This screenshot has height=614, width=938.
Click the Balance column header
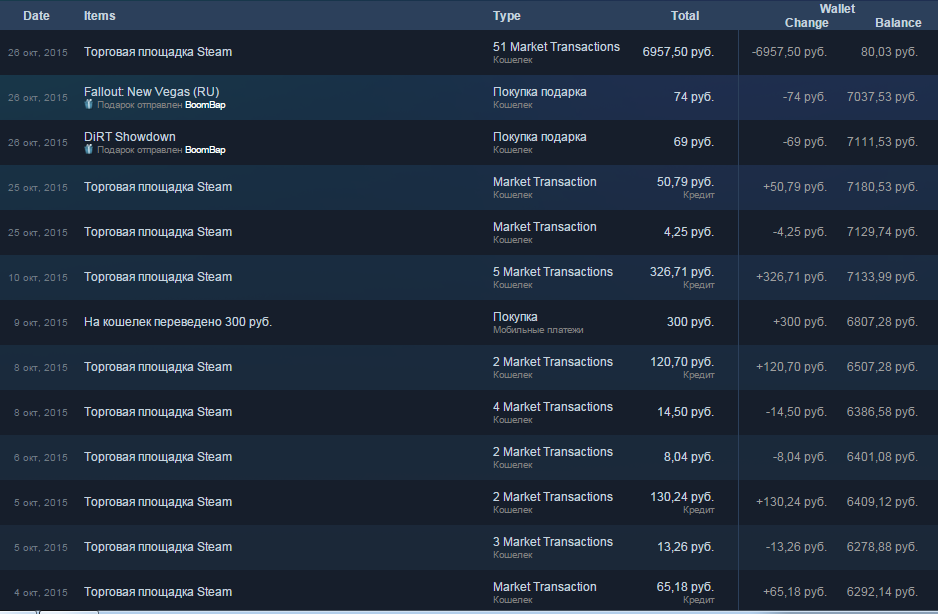pyautogui.click(x=898, y=23)
